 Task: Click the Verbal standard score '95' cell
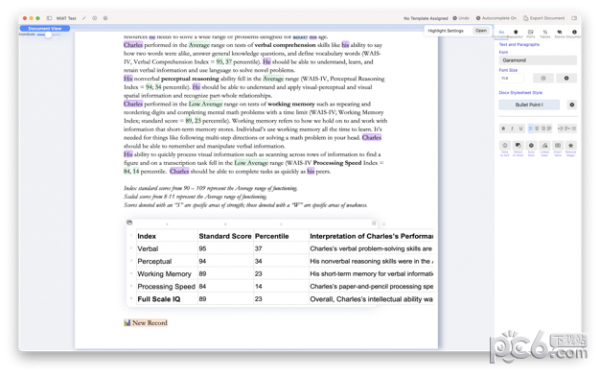tap(225, 249)
